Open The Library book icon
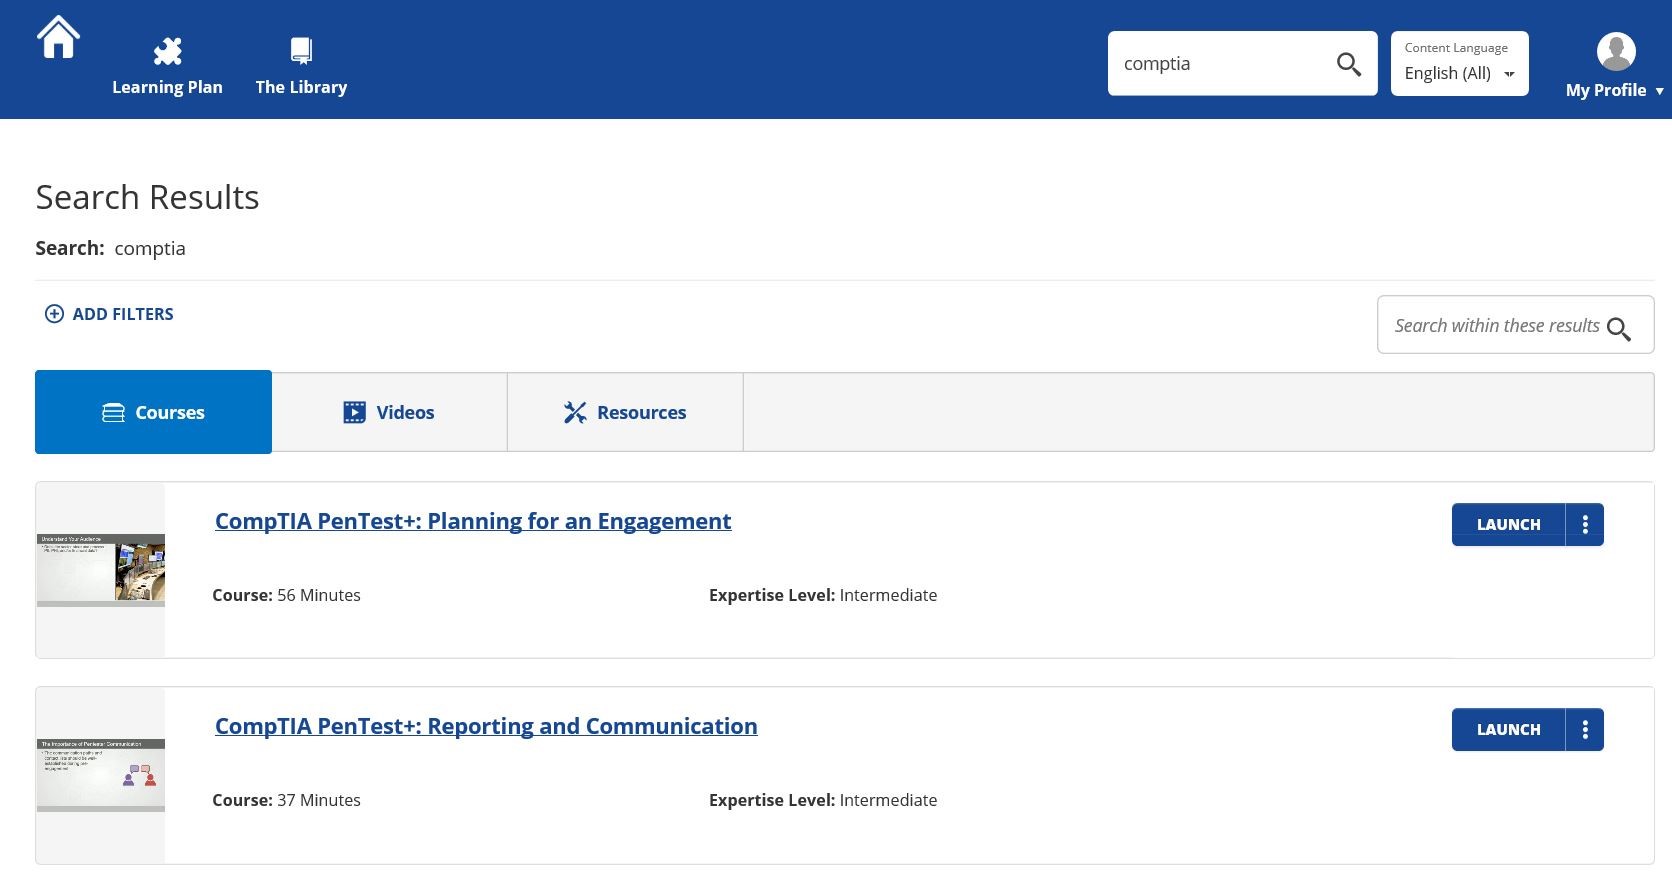 [x=301, y=50]
